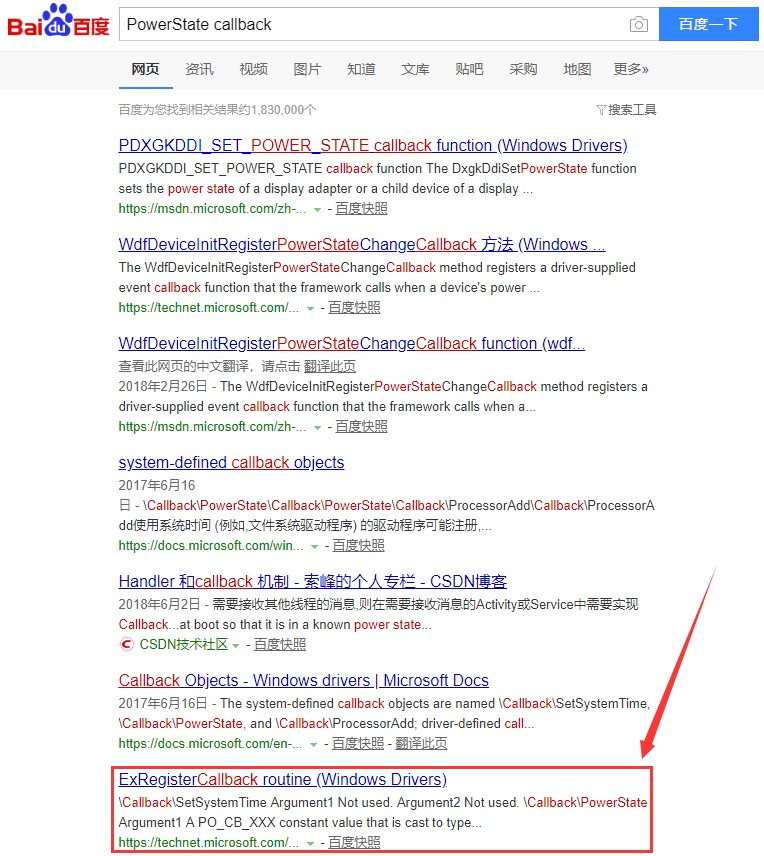Open 百度快照 for WdfDeviceInitRegister 方法 result

354,307
